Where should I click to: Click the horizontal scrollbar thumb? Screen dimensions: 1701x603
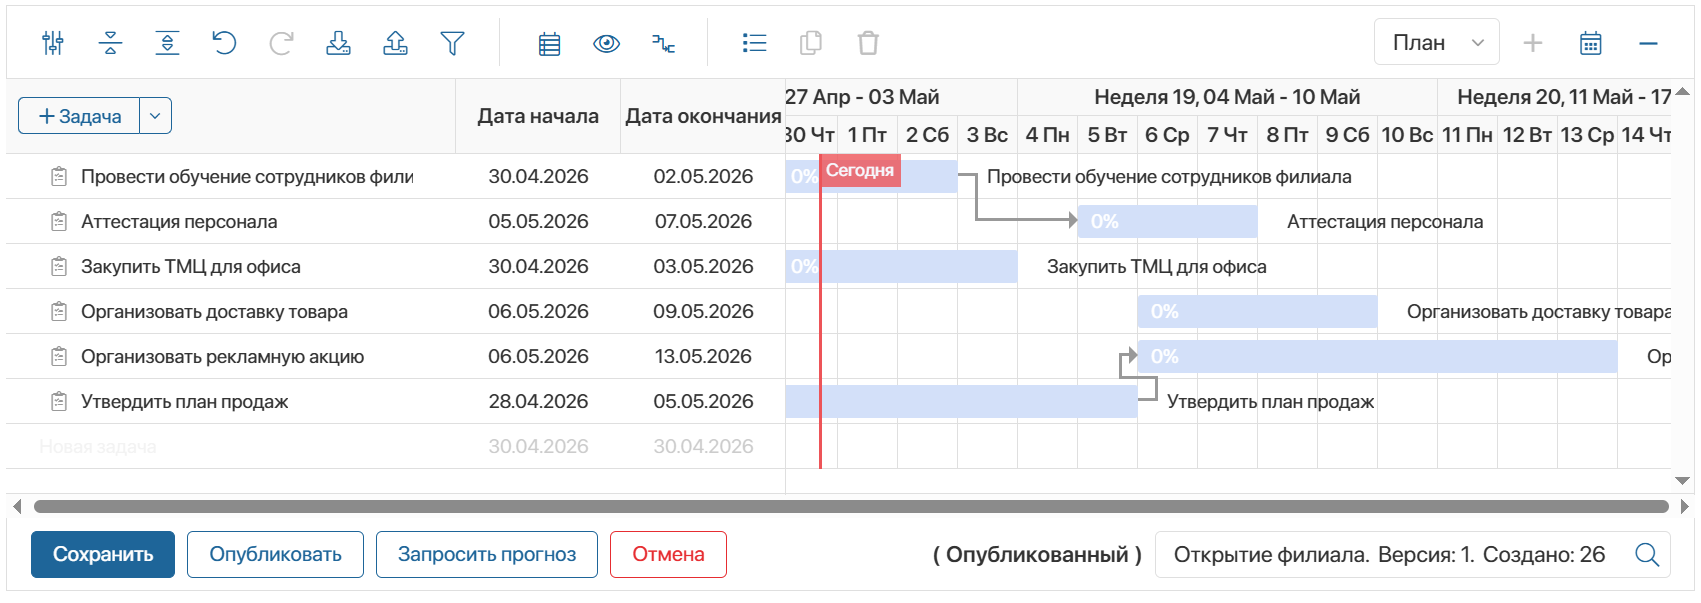(851, 507)
